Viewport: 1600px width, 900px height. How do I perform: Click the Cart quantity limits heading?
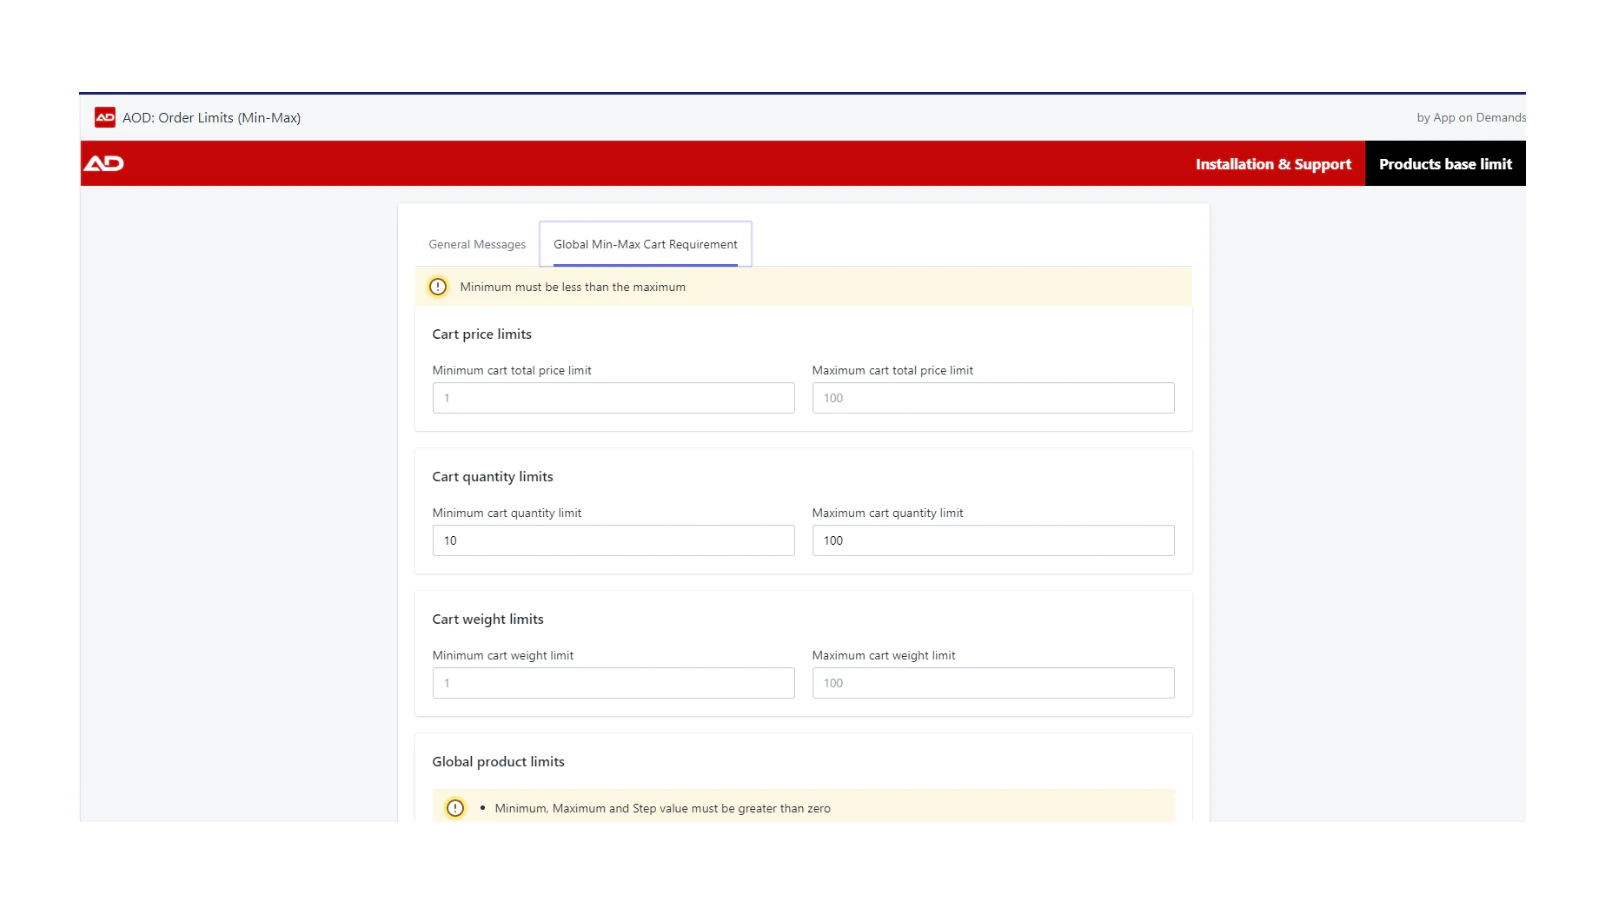click(x=492, y=477)
